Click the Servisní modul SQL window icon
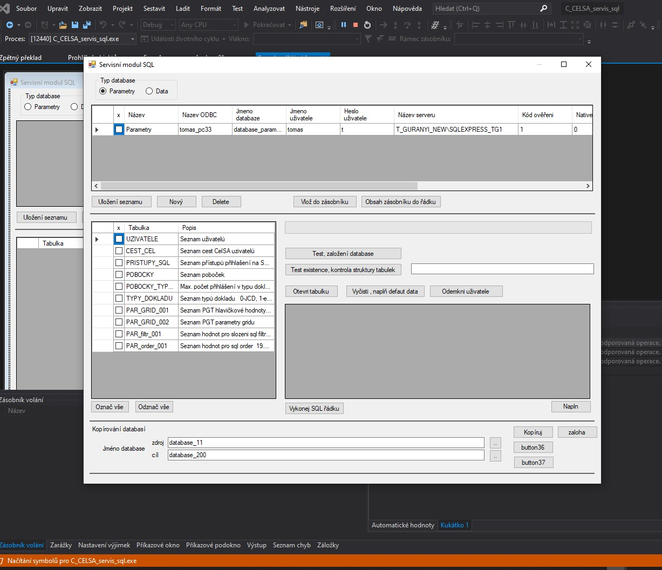 [x=92, y=64]
